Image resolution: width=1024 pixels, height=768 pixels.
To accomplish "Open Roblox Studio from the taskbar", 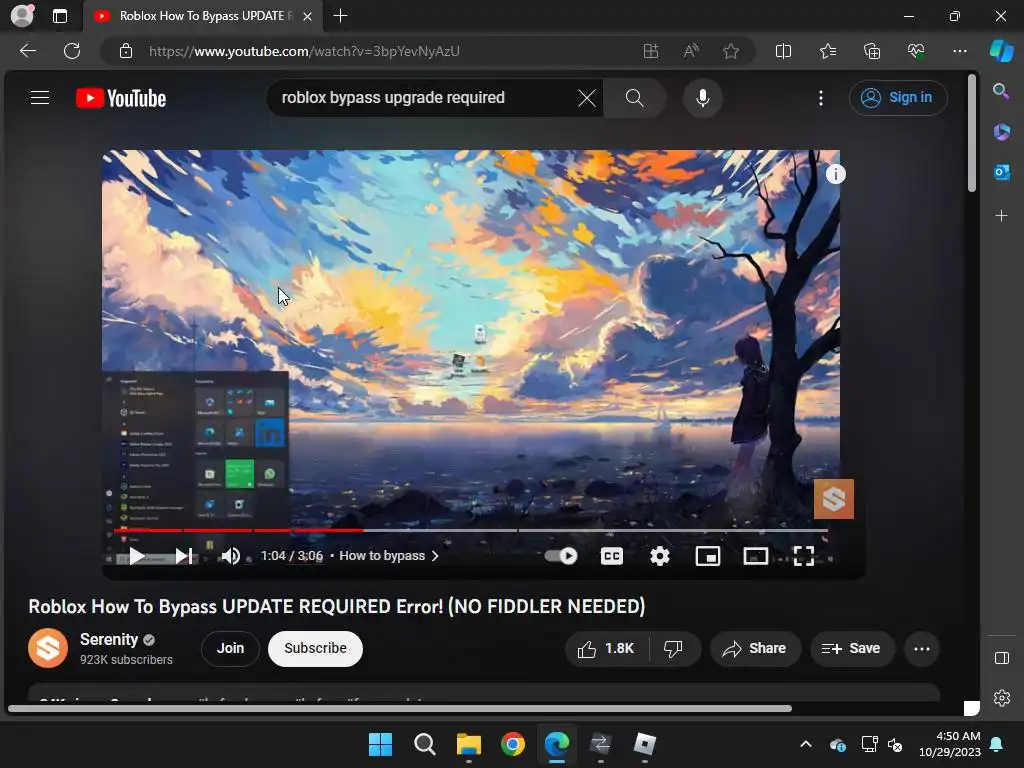I will [x=645, y=744].
